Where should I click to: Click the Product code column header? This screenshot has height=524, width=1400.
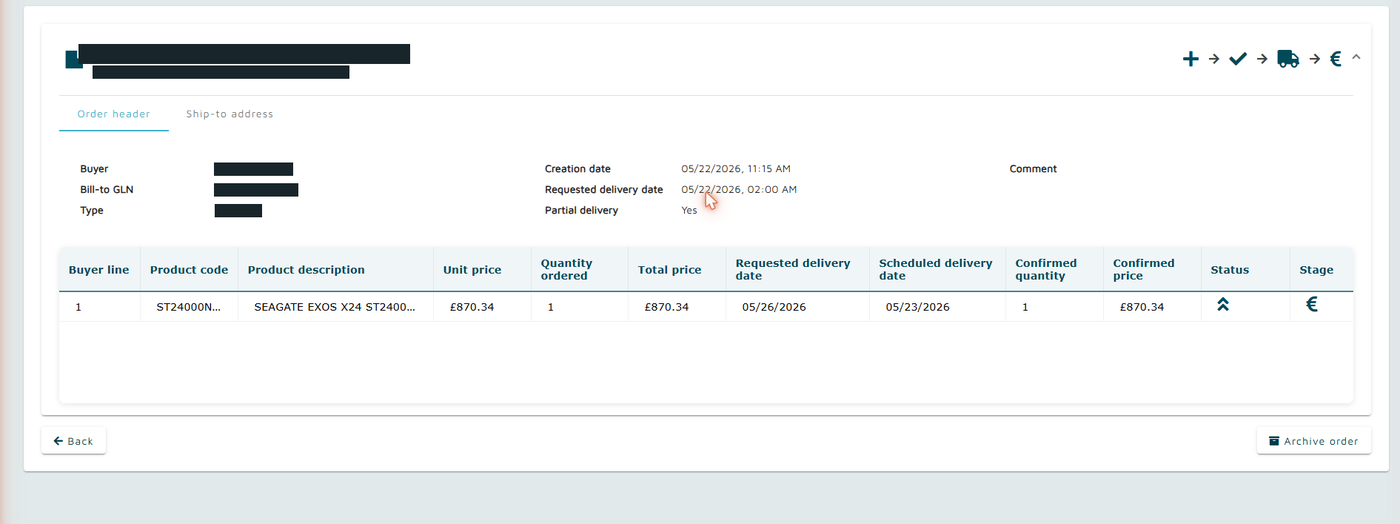tap(189, 270)
